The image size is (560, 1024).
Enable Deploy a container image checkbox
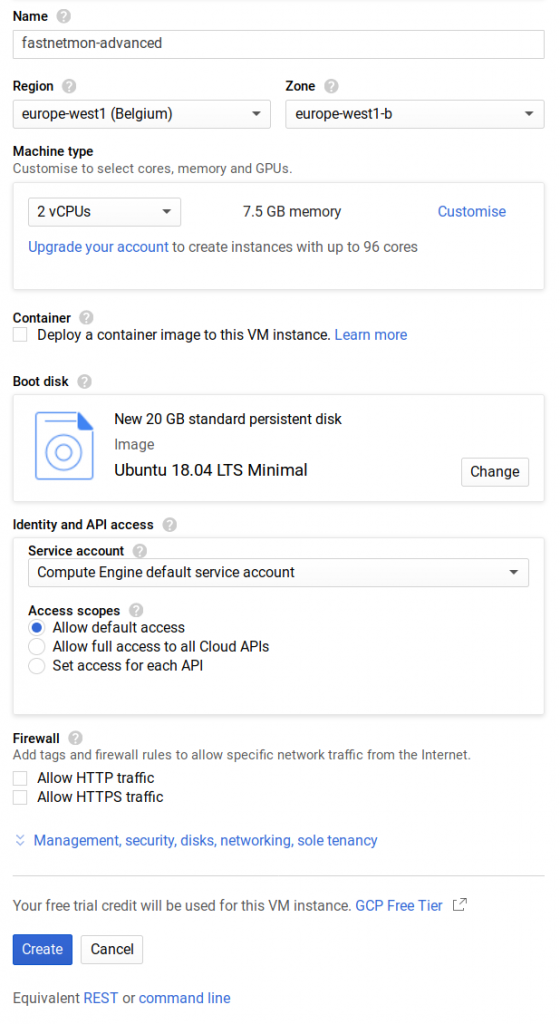pos(20,335)
